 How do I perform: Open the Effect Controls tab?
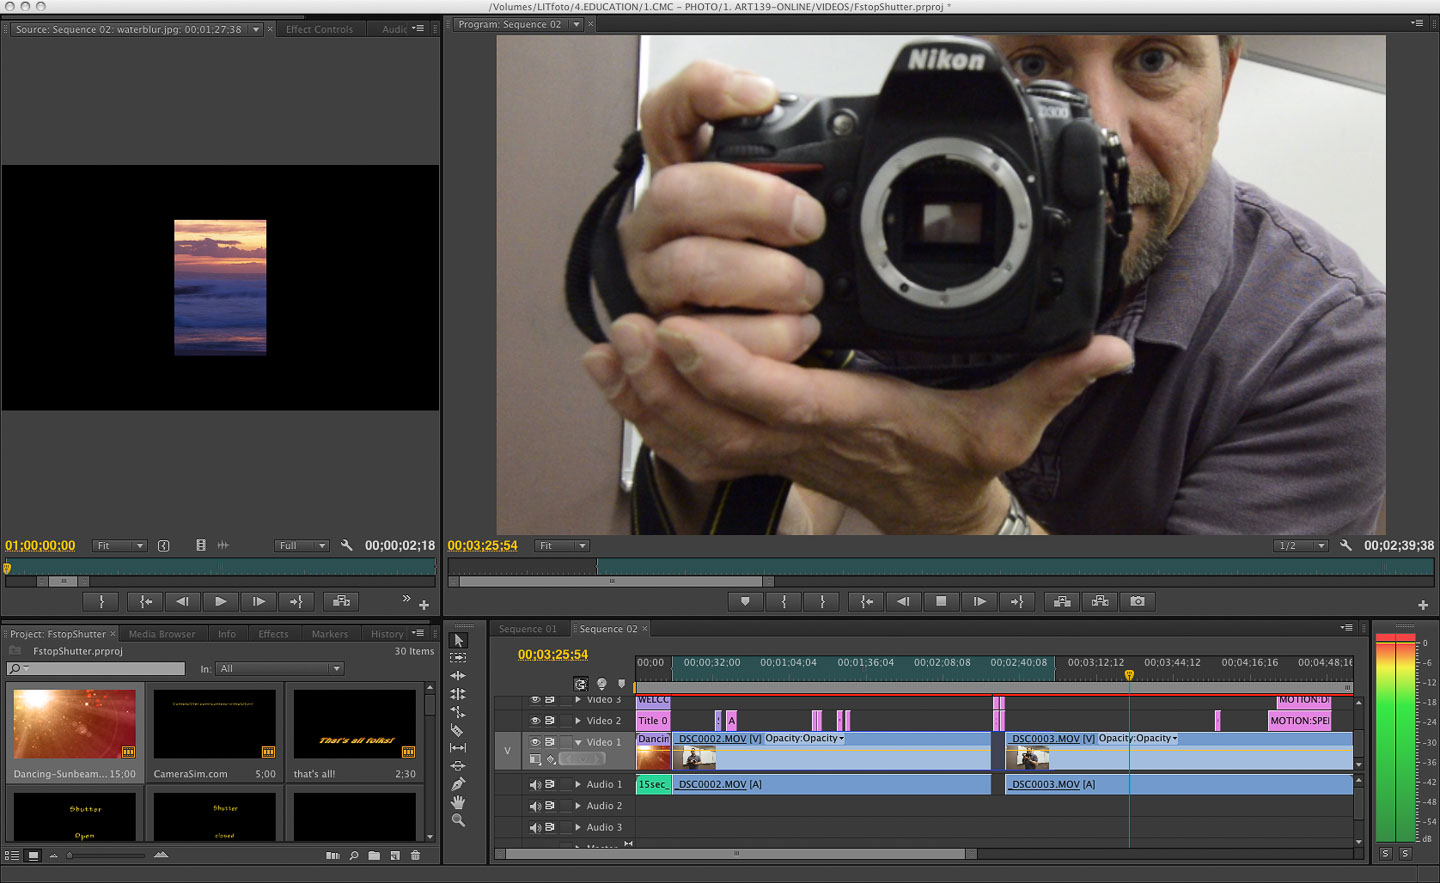(x=319, y=29)
